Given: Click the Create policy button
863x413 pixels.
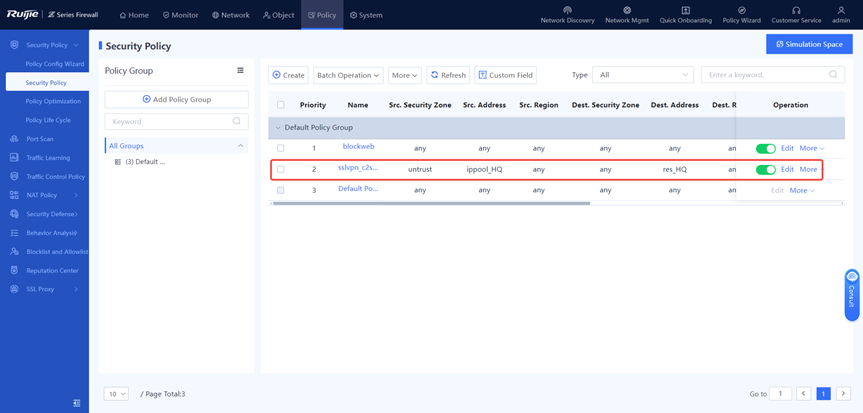Looking at the screenshot, I should tap(289, 75).
